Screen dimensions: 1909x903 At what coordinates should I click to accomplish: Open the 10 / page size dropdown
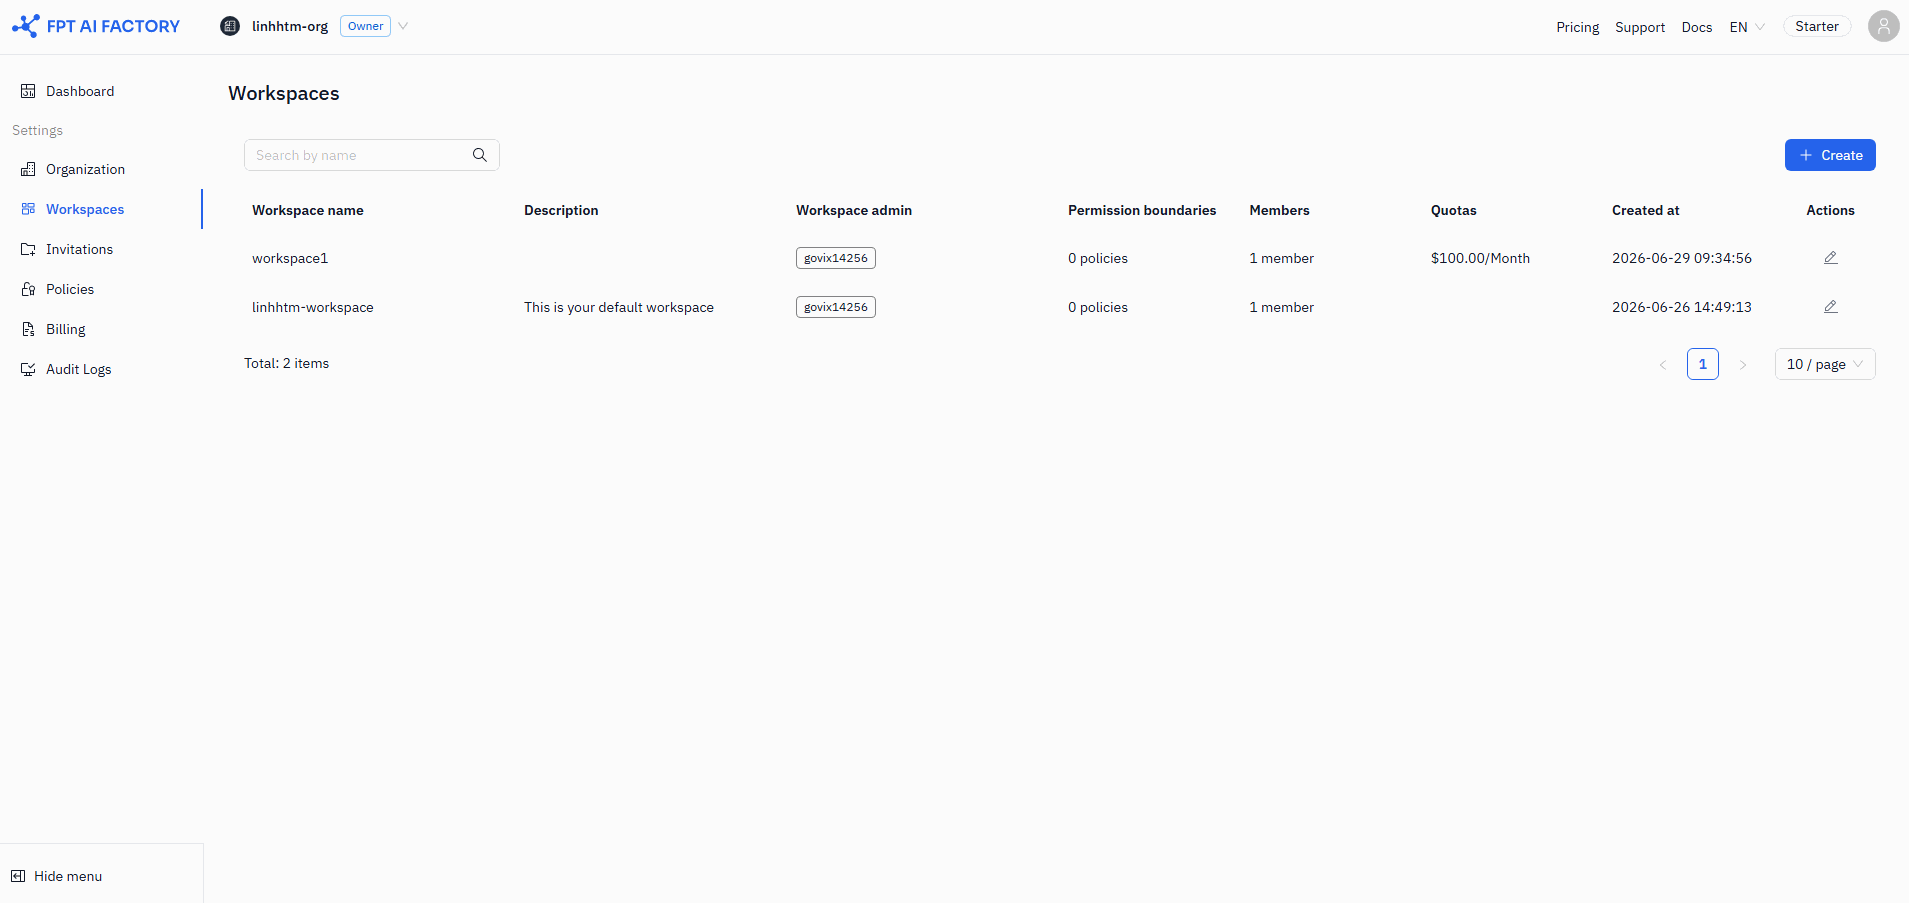point(1825,364)
